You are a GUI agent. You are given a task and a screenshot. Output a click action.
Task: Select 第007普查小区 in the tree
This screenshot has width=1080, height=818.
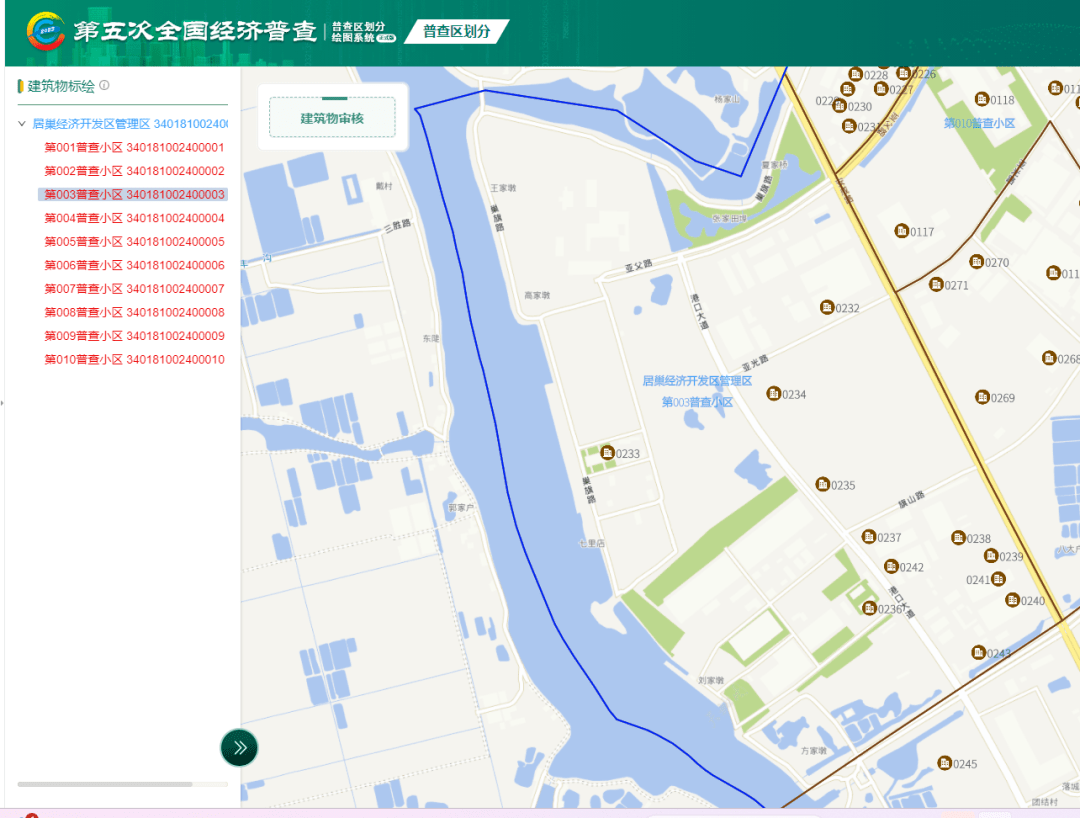134,289
